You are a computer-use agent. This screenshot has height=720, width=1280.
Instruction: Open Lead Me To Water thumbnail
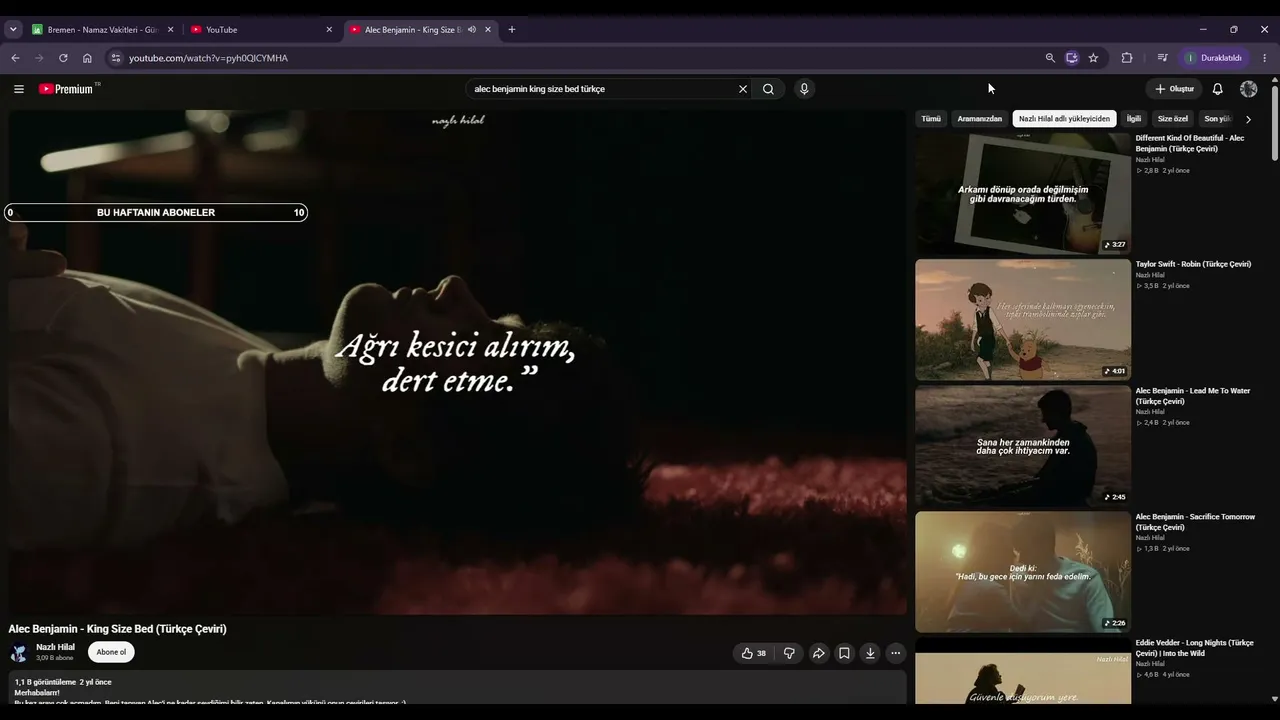click(x=1023, y=446)
